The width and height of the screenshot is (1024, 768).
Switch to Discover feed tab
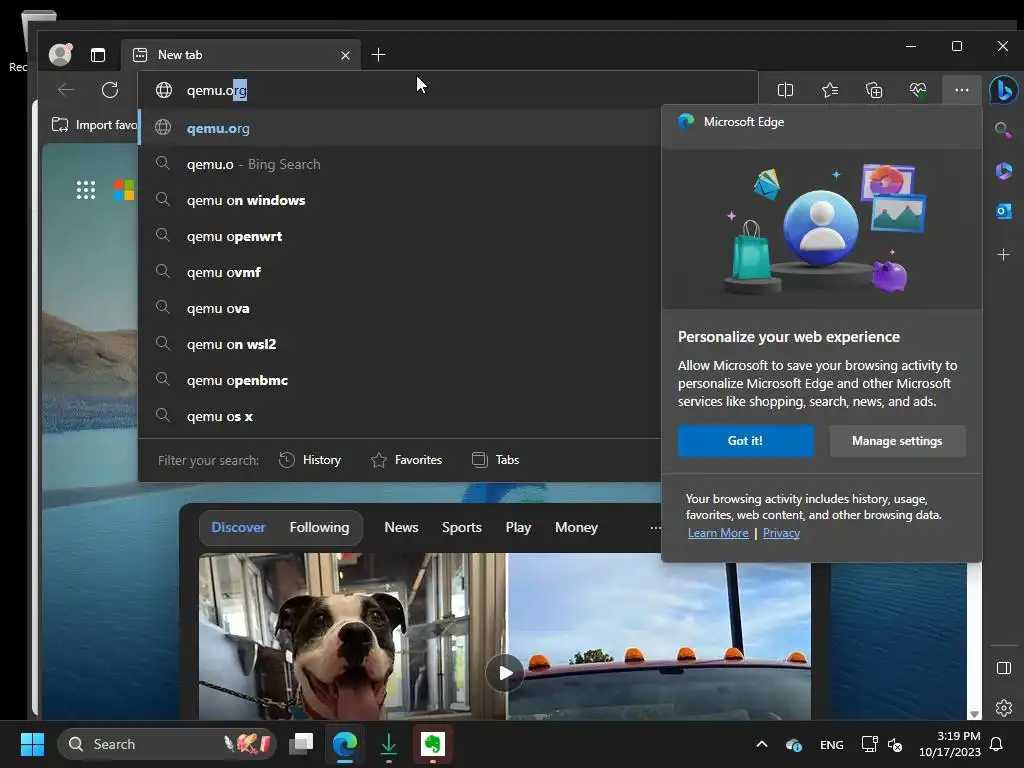pos(238,527)
